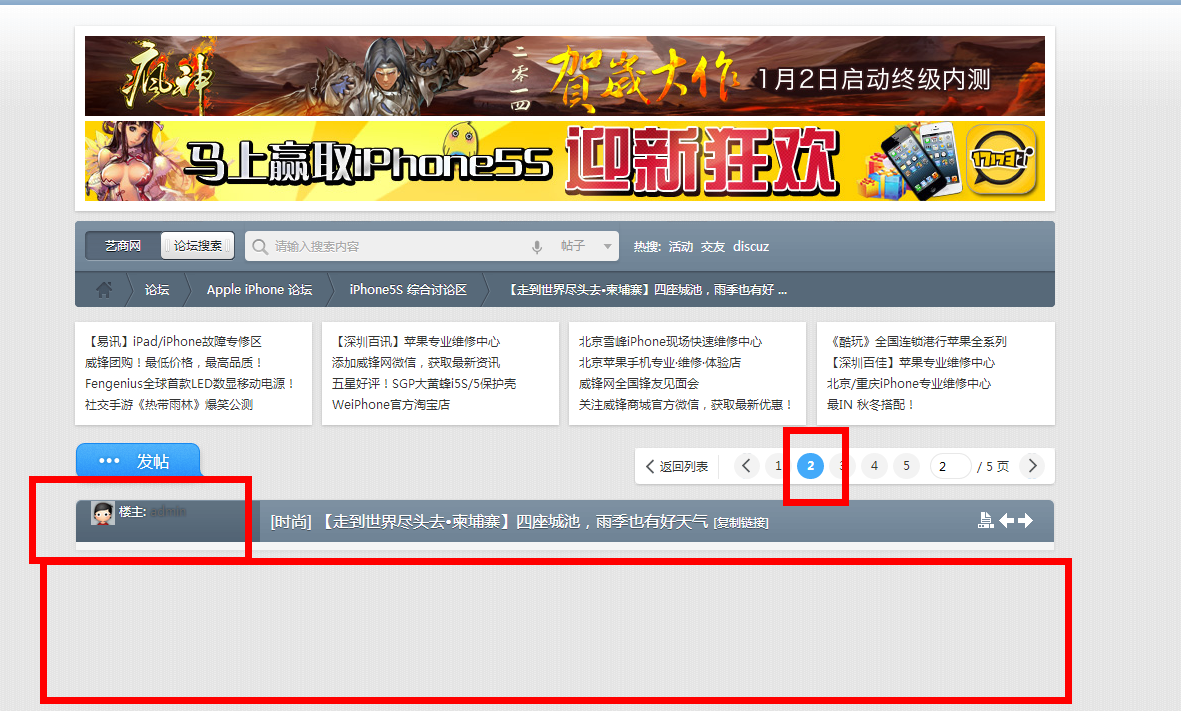Open 威锋网全国锋友见面会 link
Viewport: 1181px width, 711px height.
639,383
